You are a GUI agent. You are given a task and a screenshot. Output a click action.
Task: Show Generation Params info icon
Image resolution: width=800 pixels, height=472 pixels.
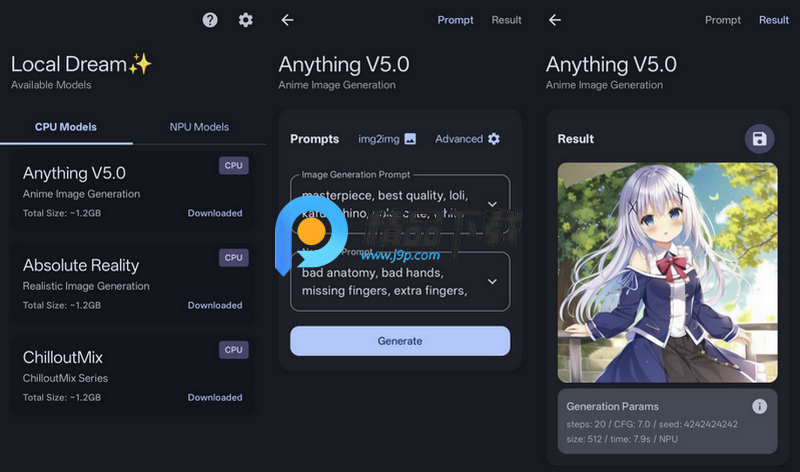tap(759, 406)
